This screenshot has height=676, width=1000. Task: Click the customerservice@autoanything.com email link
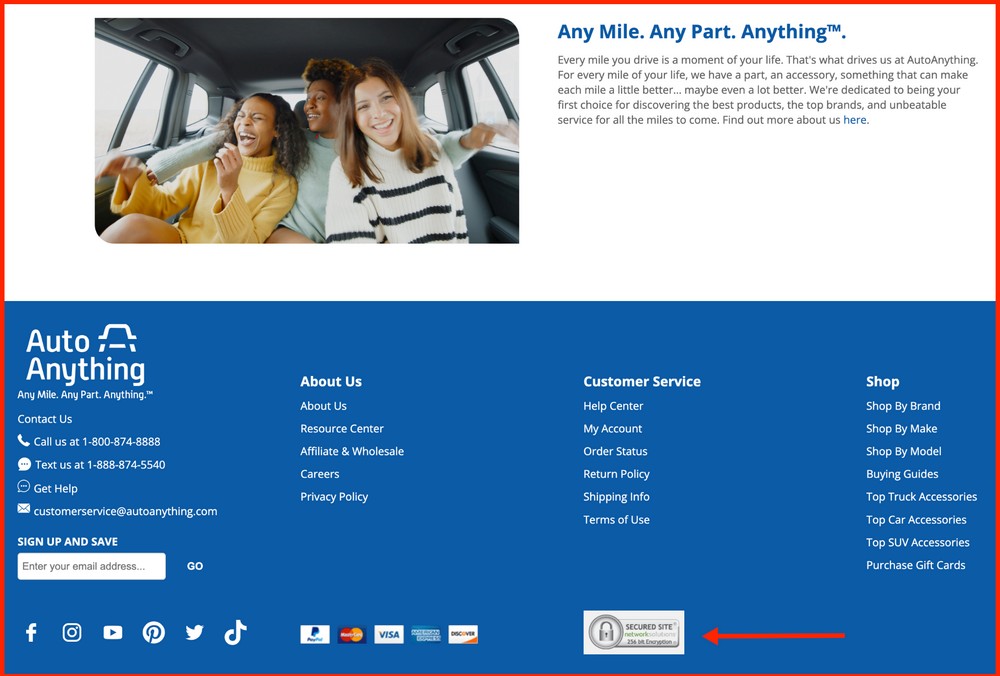[x=125, y=511]
